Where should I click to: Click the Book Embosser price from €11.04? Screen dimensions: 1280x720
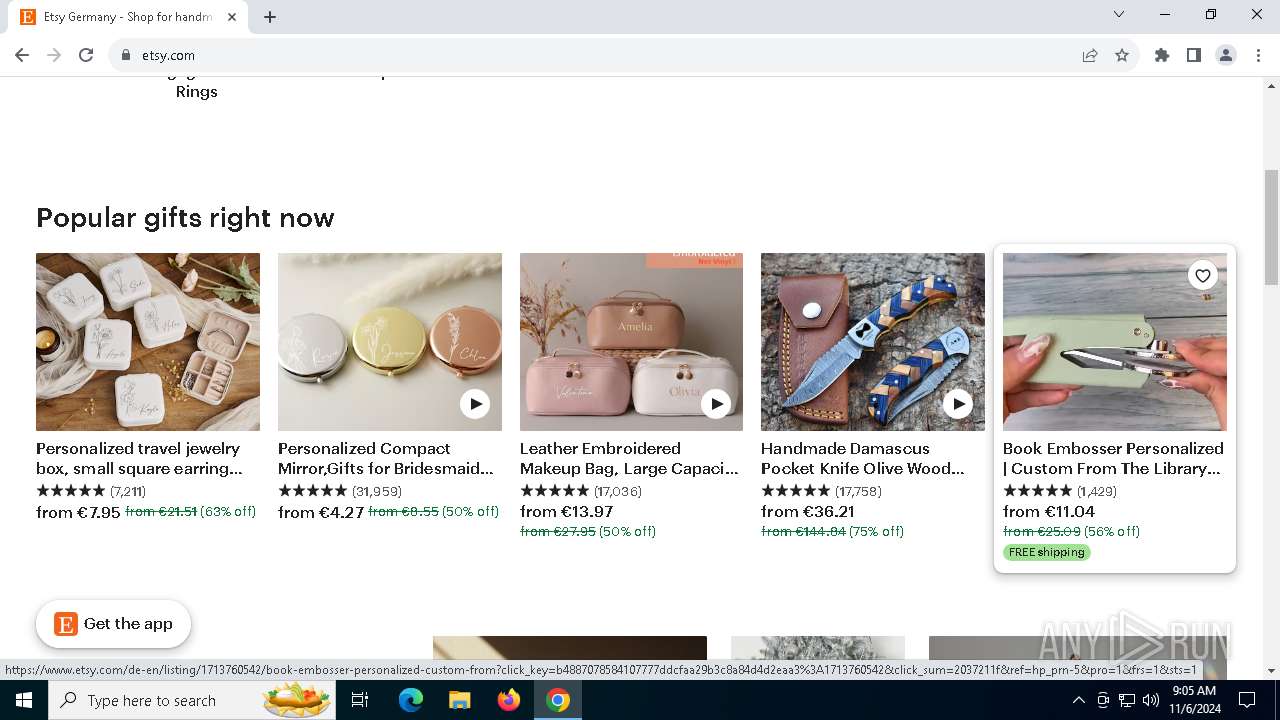1049,511
